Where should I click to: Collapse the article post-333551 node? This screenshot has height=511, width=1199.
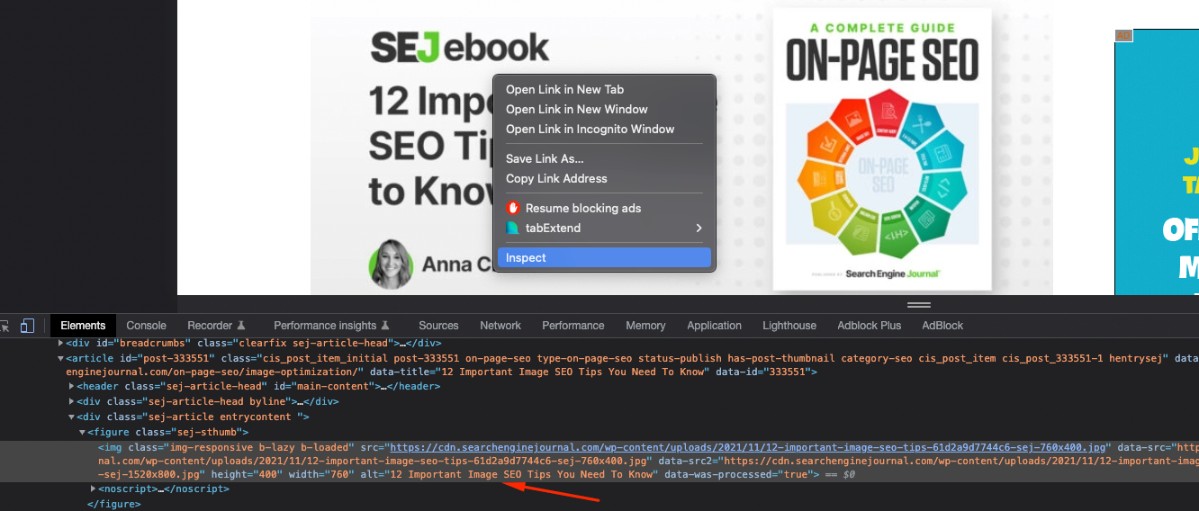click(60, 358)
